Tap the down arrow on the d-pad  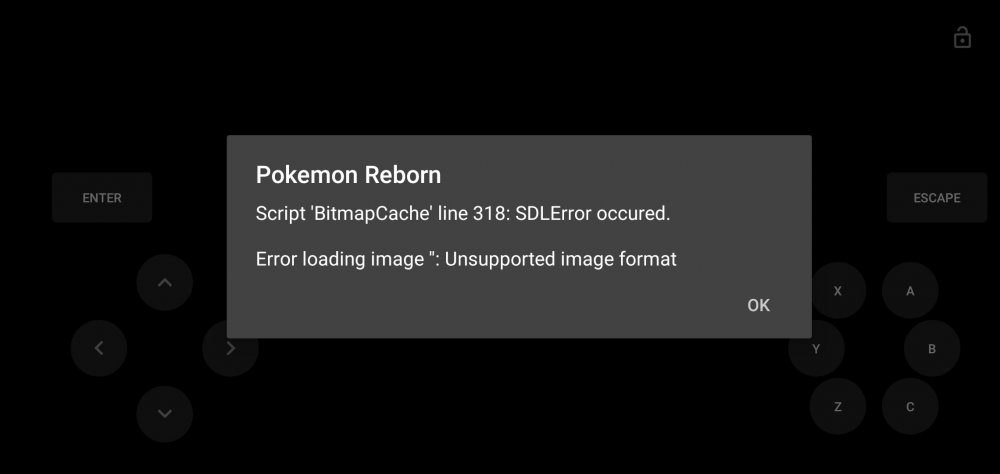pos(165,413)
